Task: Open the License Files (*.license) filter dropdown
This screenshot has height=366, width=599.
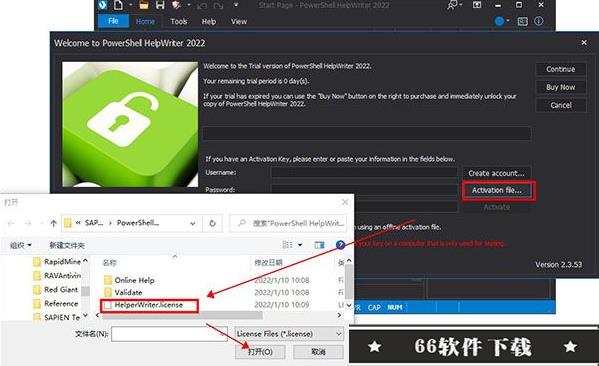Action: point(289,334)
